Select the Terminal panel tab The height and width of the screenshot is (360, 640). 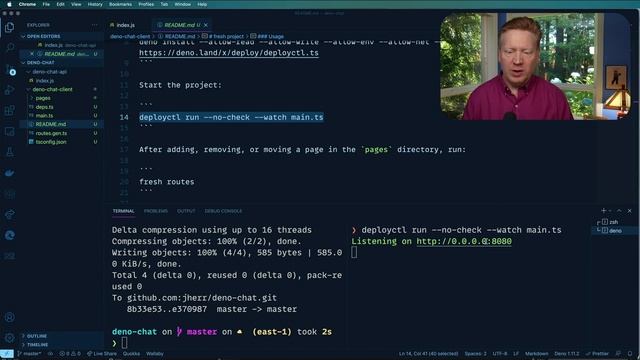pos(123,211)
